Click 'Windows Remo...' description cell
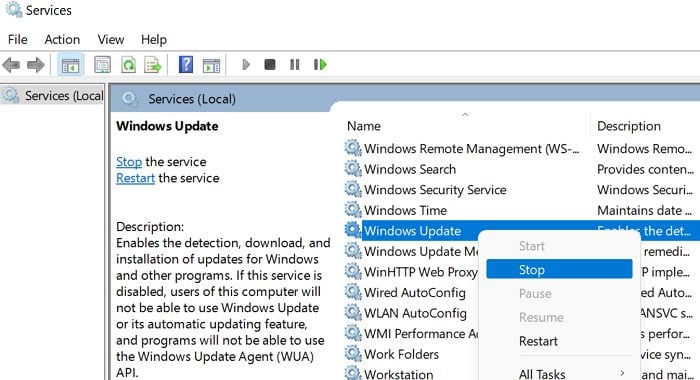This screenshot has height=380, width=700. pos(645,149)
